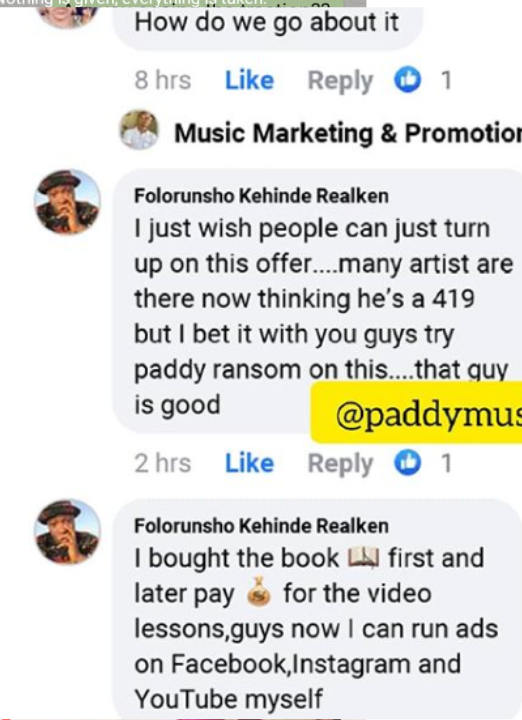Click the 2 hrs timestamp
The height and width of the screenshot is (720, 522).
point(163,463)
